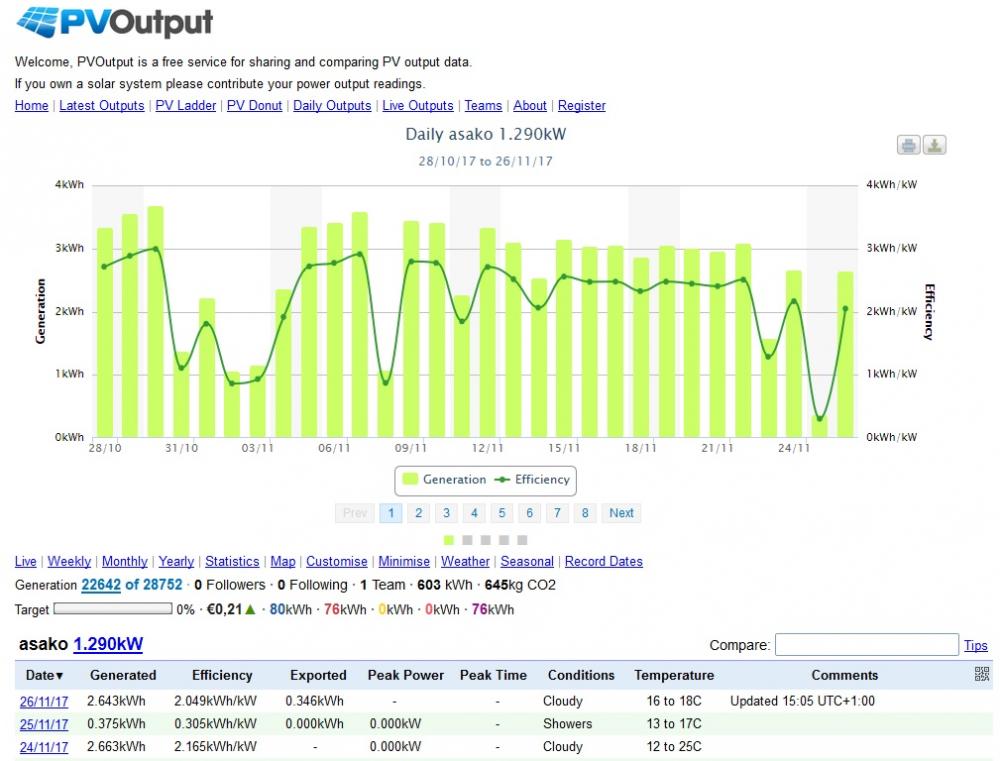
Task: Open the Register page
Action: click(582, 105)
